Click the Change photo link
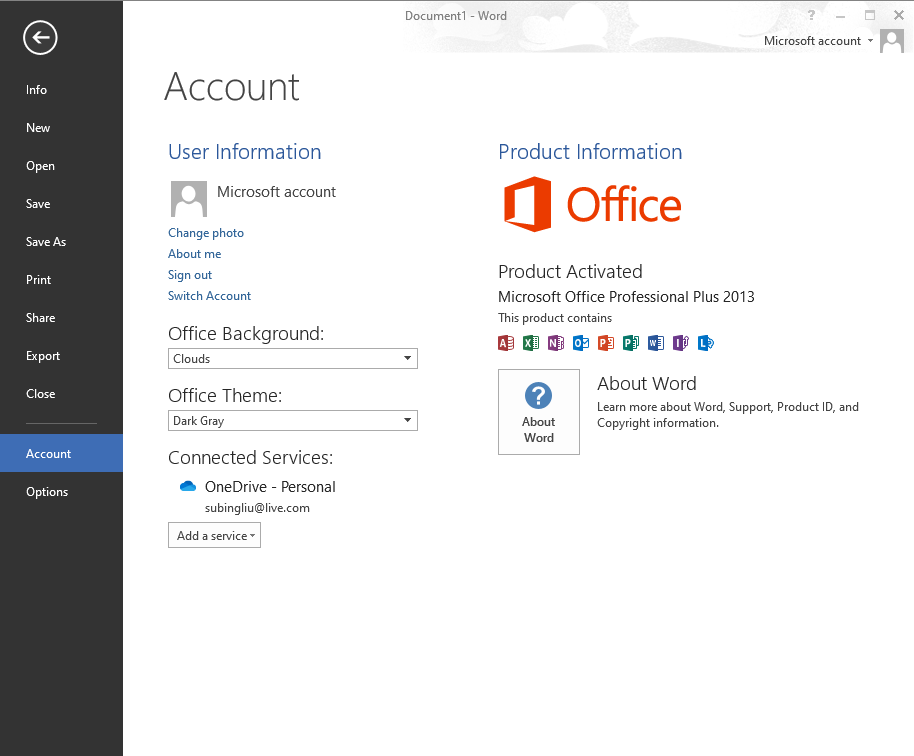The width and height of the screenshot is (914, 756). point(206,233)
